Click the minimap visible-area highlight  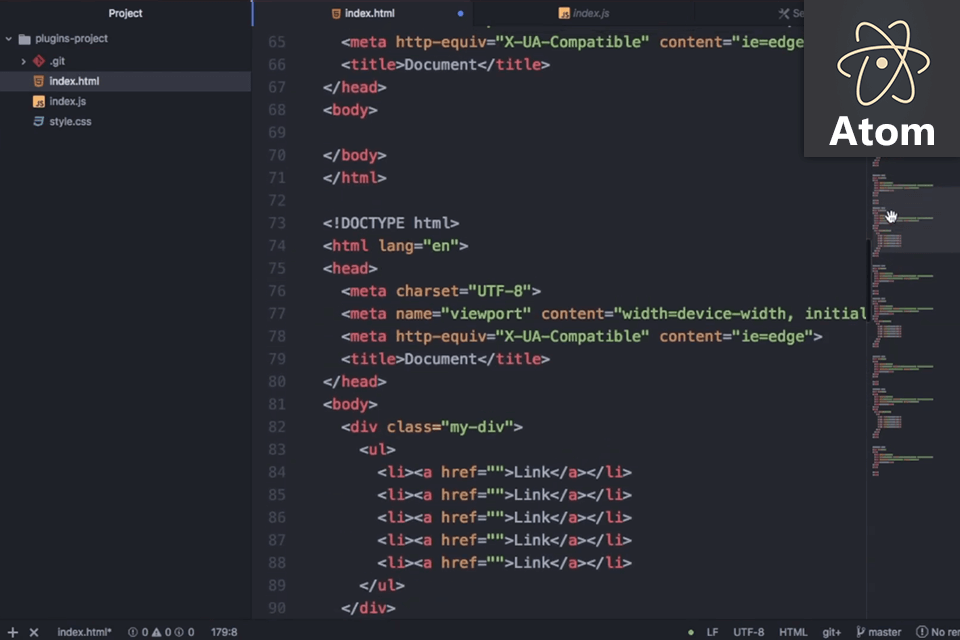click(915, 219)
